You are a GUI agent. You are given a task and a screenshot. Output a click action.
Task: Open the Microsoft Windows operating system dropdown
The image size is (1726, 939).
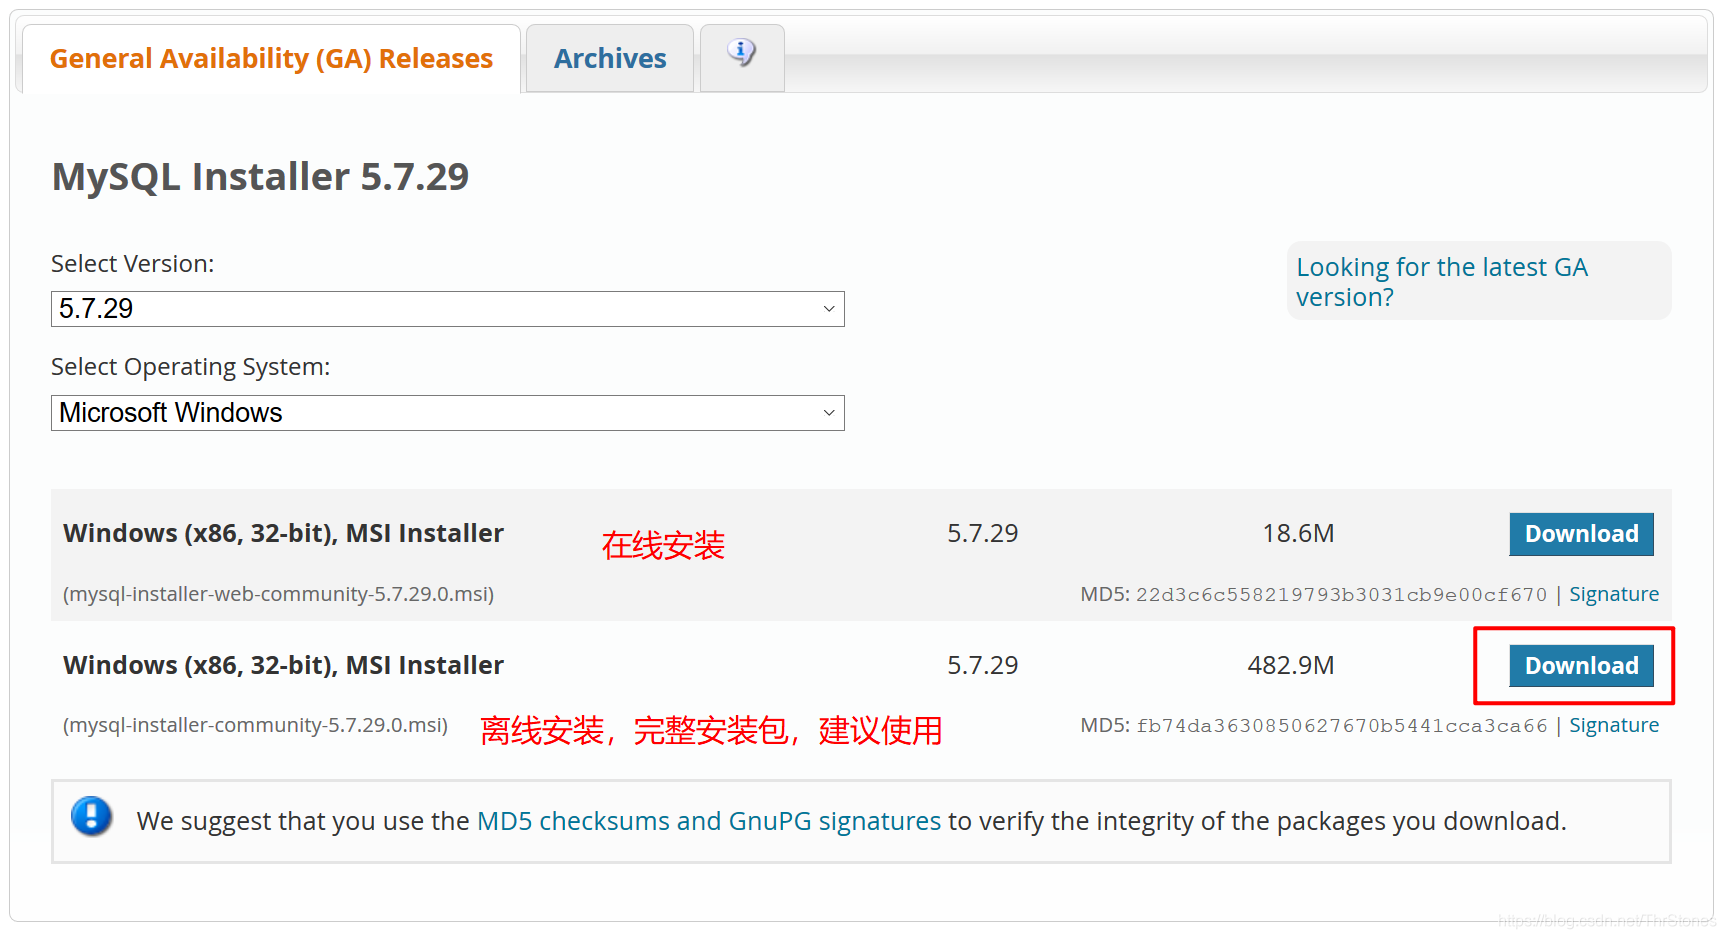[448, 413]
